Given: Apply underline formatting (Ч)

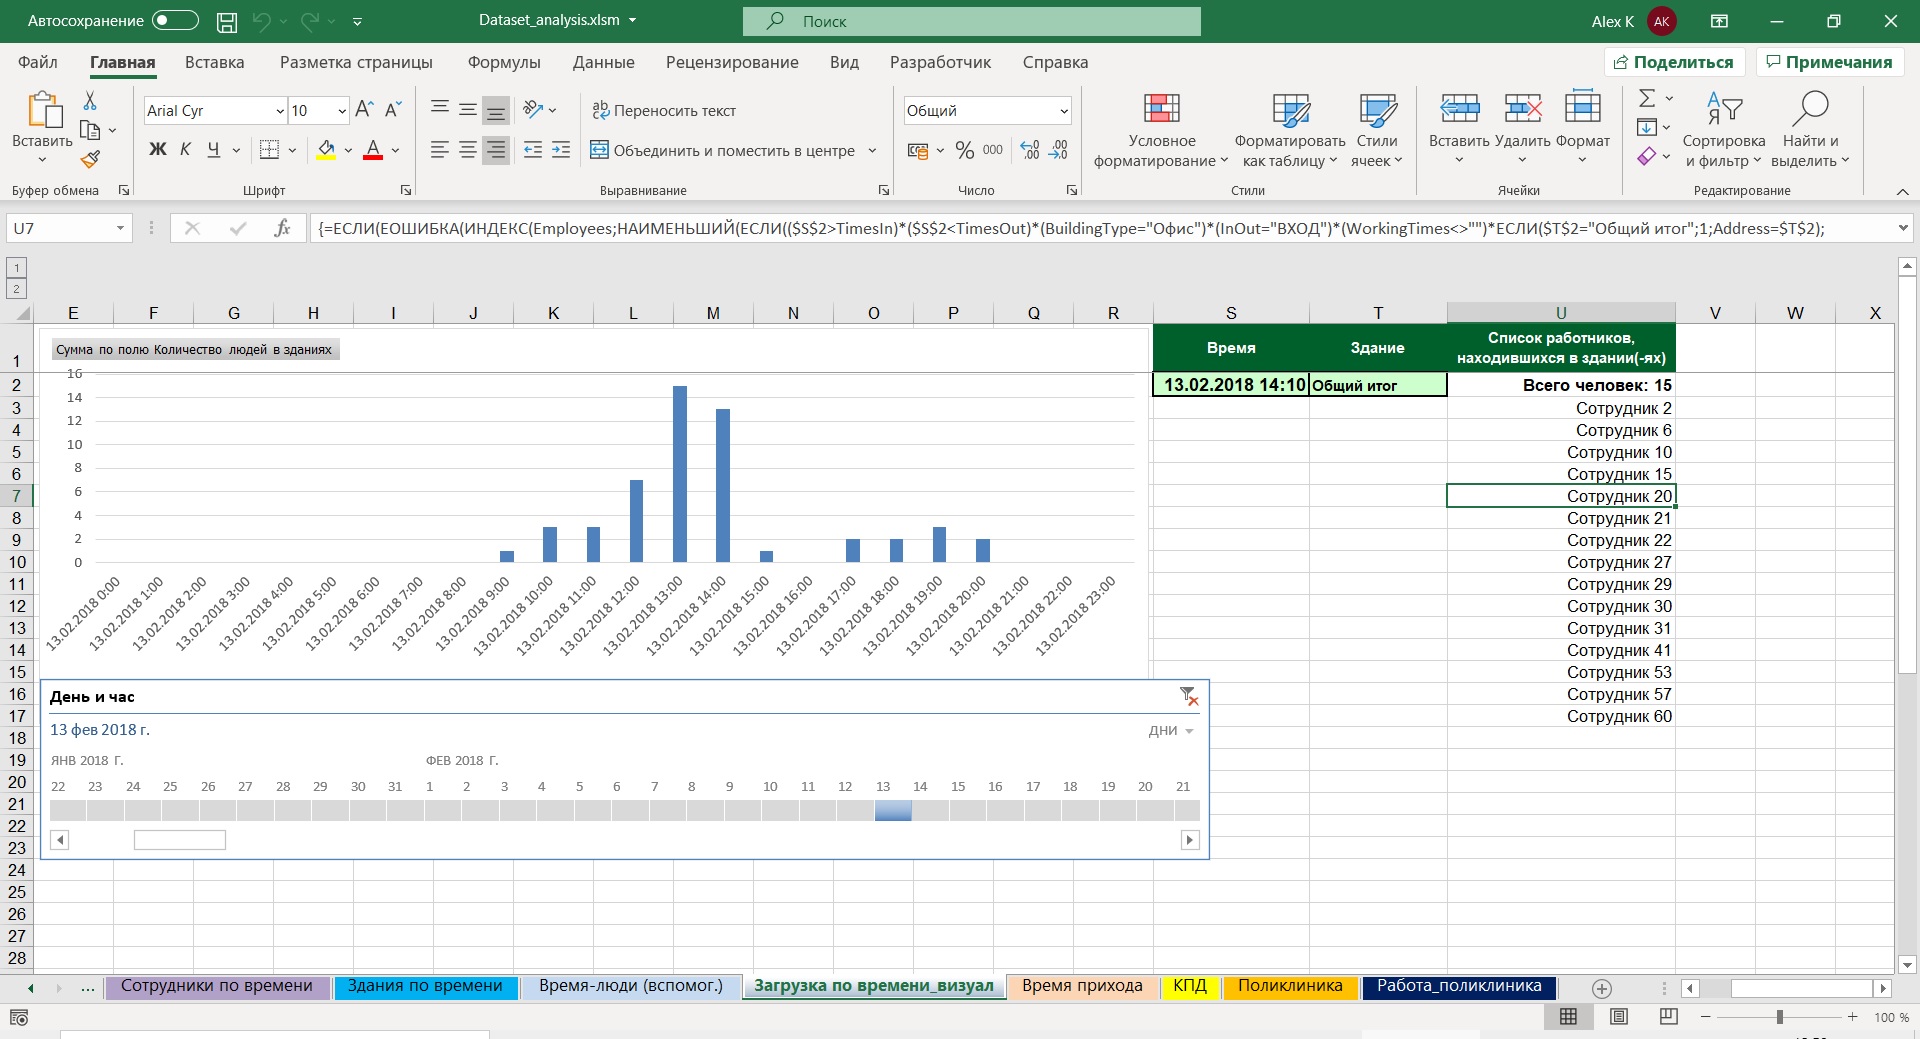Looking at the screenshot, I should click(x=214, y=150).
